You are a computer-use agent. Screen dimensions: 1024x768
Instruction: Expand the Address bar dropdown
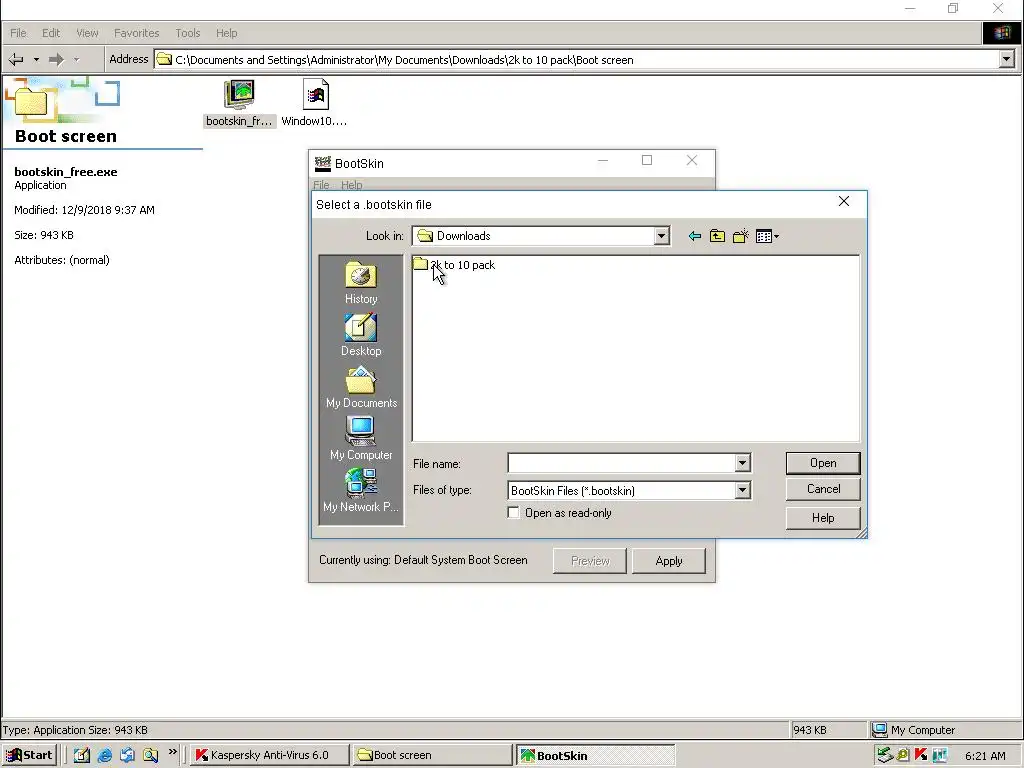1006,59
